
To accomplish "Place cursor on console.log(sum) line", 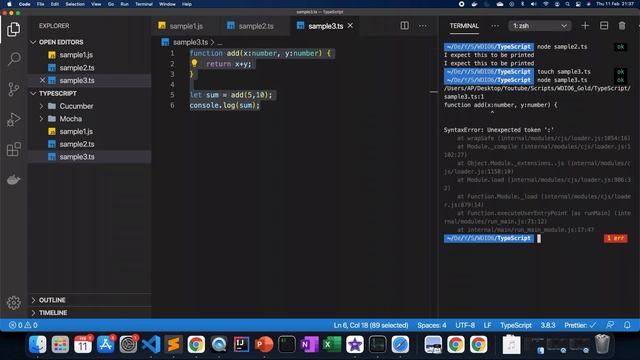I will point(224,105).
